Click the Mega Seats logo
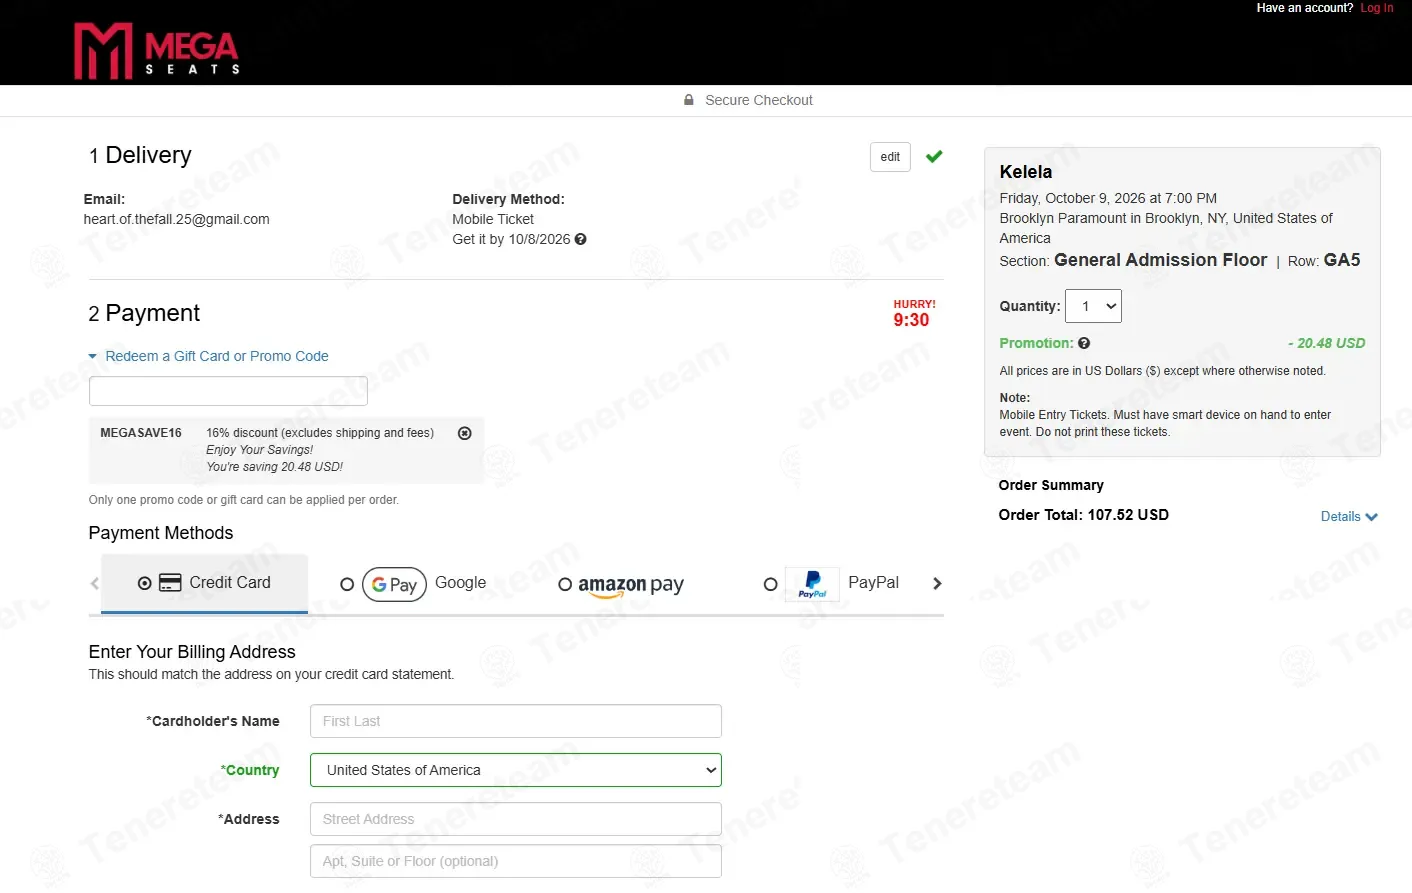1412x893 pixels. point(157,50)
